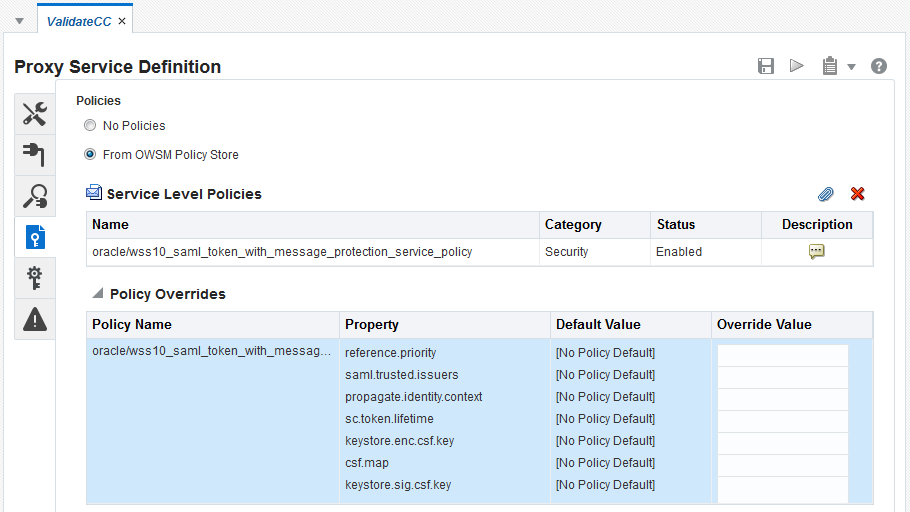The width and height of the screenshot is (910, 512).
Task: Click default value of reference.priority
Action: tap(605, 353)
